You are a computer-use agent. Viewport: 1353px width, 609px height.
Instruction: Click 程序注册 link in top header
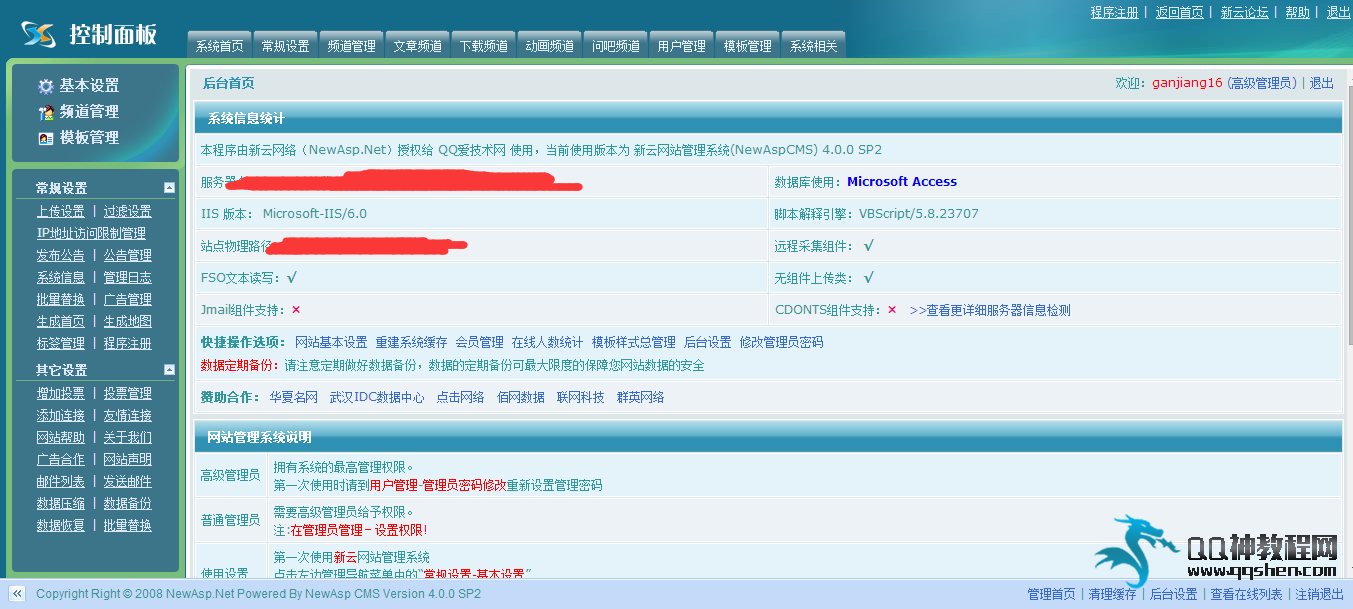[1114, 12]
